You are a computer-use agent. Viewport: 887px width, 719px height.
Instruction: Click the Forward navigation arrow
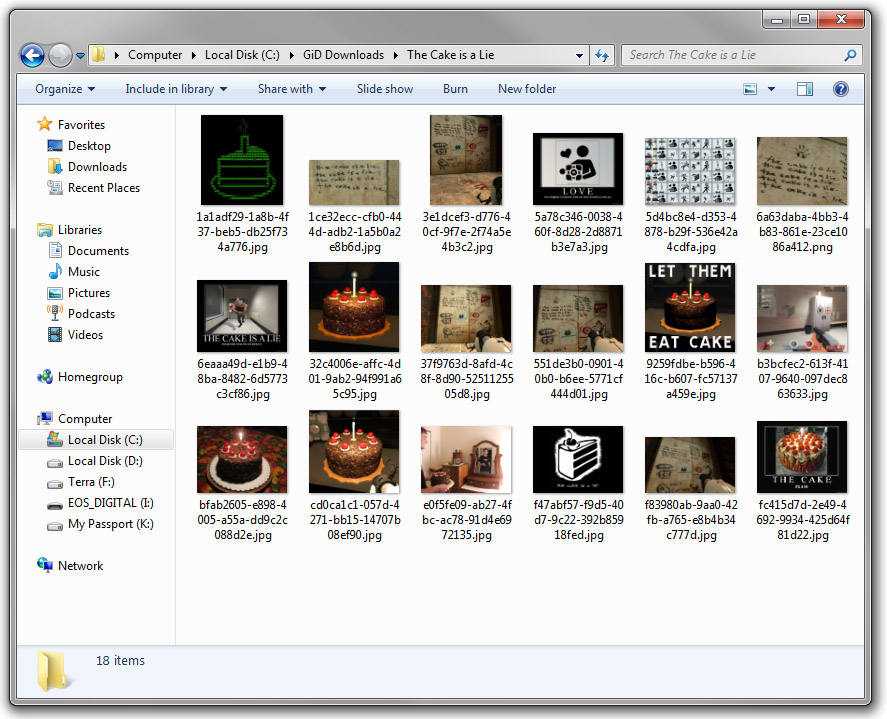pos(60,55)
